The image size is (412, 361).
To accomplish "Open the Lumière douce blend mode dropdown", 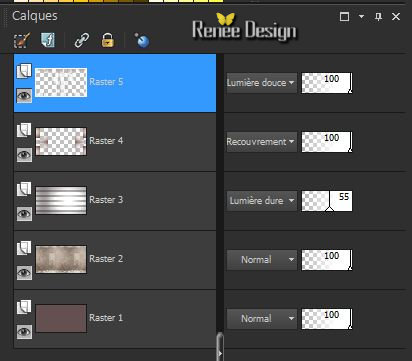I will click(262, 83).
